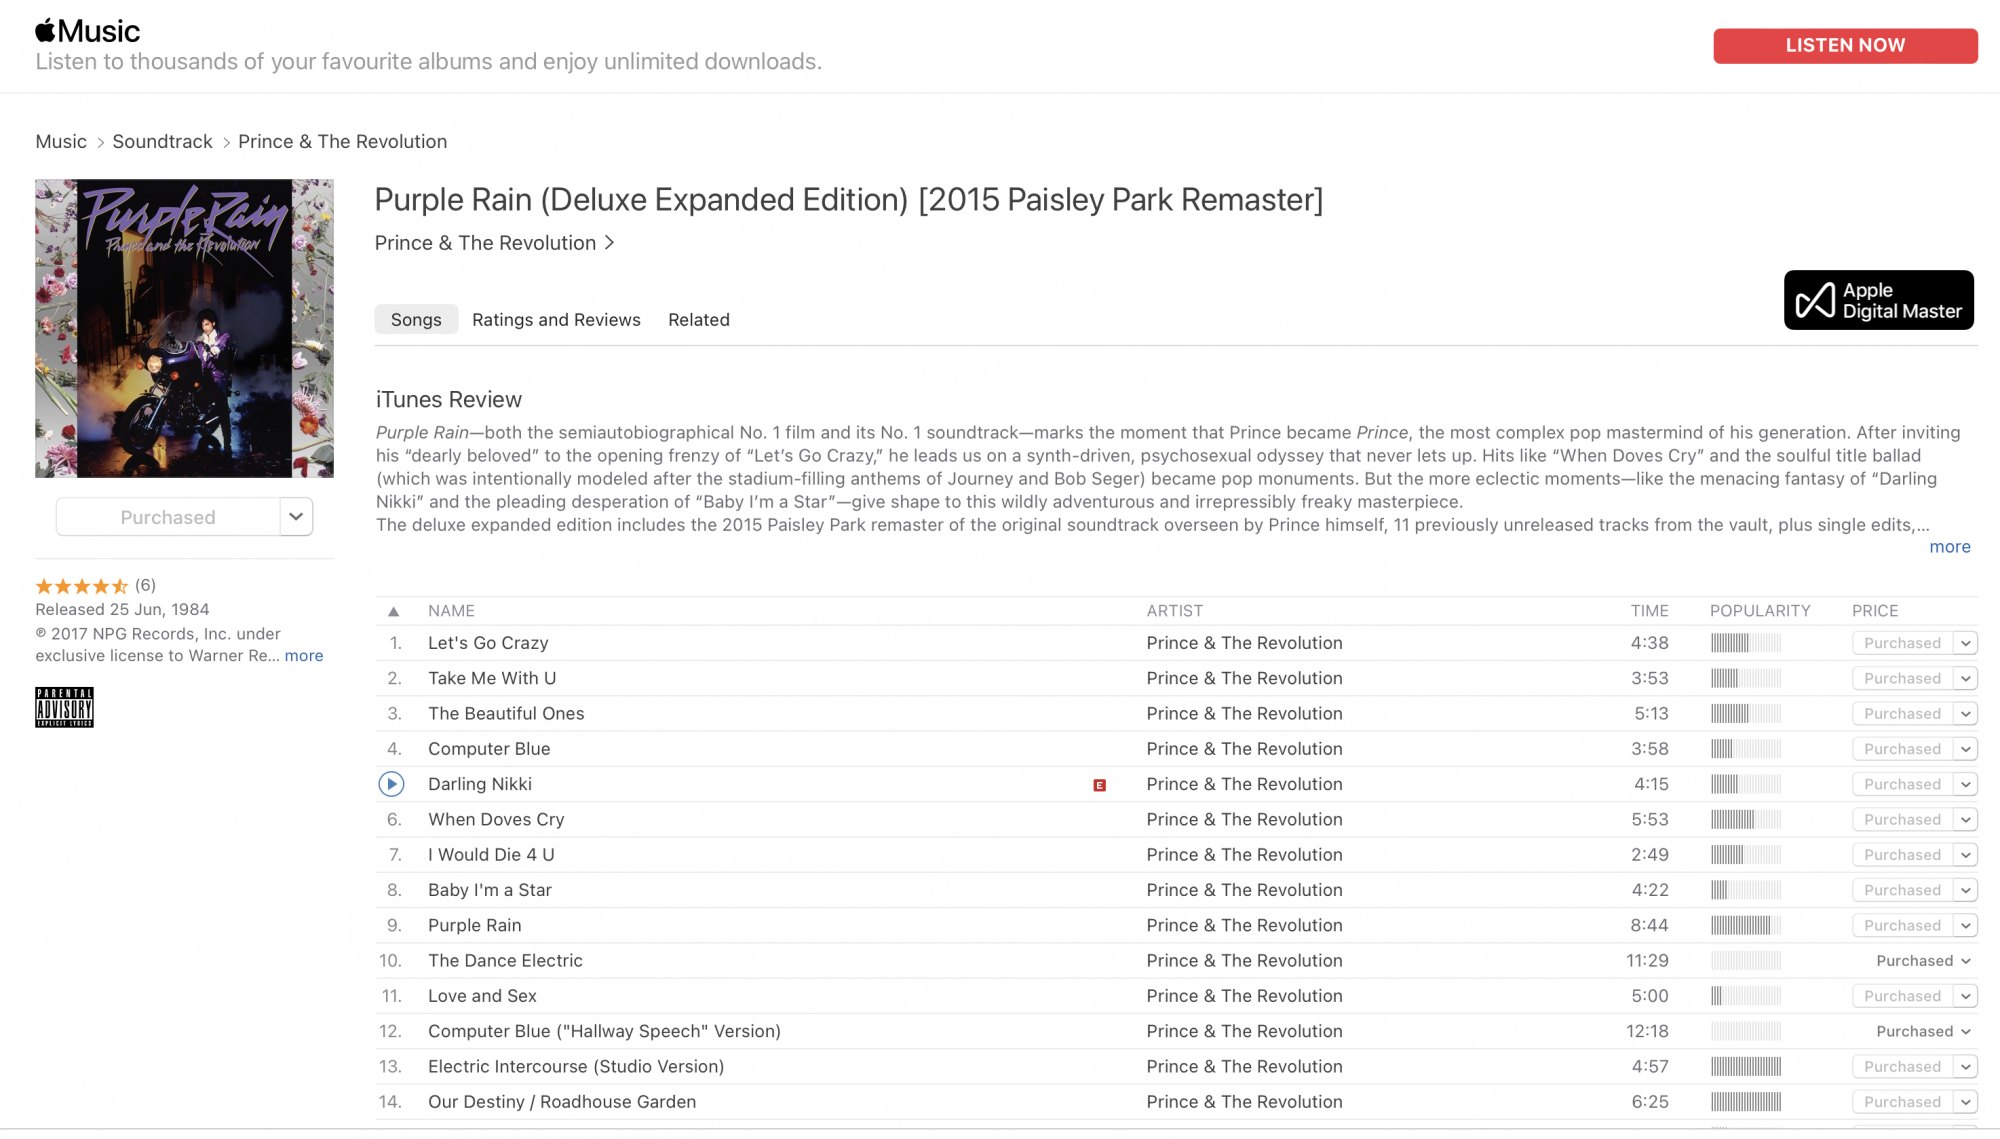Click popularity bar for Electric Intercourse
Image resolution: width=2000 pixels, height=1139 pixels.
click(x=1745, y=1067)
